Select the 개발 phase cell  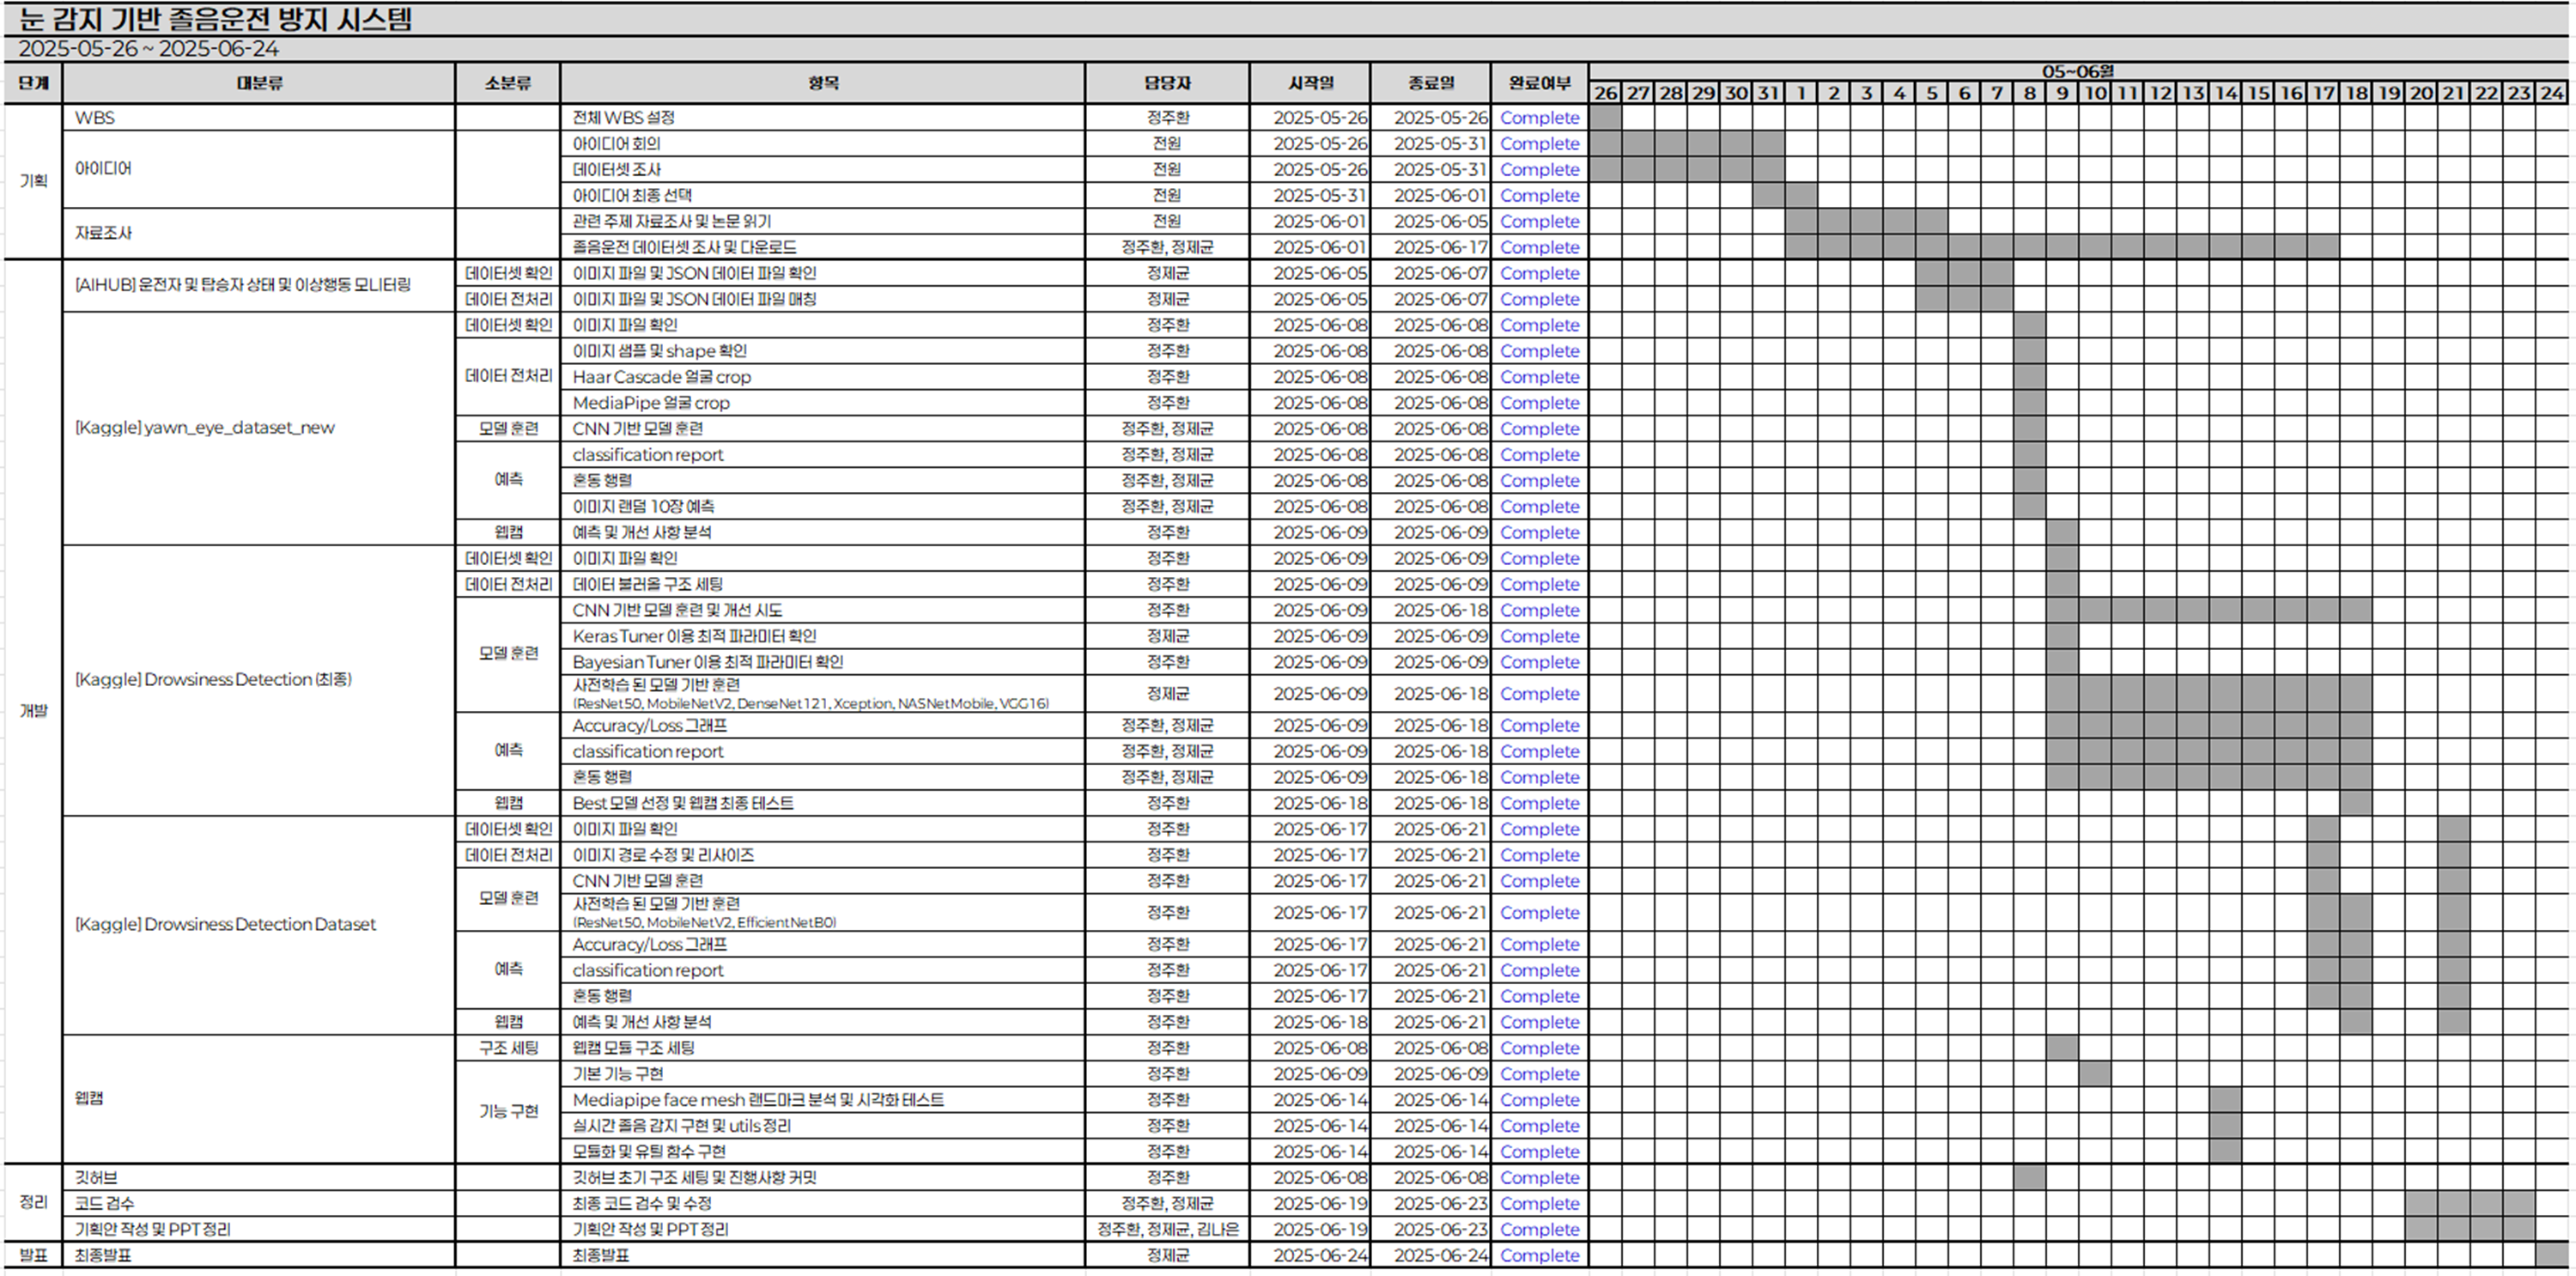tap(33, 711)
